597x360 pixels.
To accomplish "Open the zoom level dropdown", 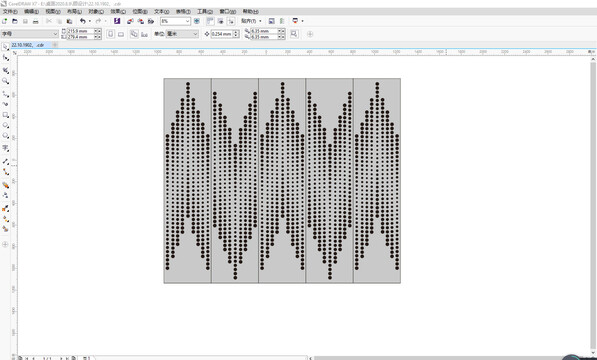I will pyautogui.click(x=187, y=21).
